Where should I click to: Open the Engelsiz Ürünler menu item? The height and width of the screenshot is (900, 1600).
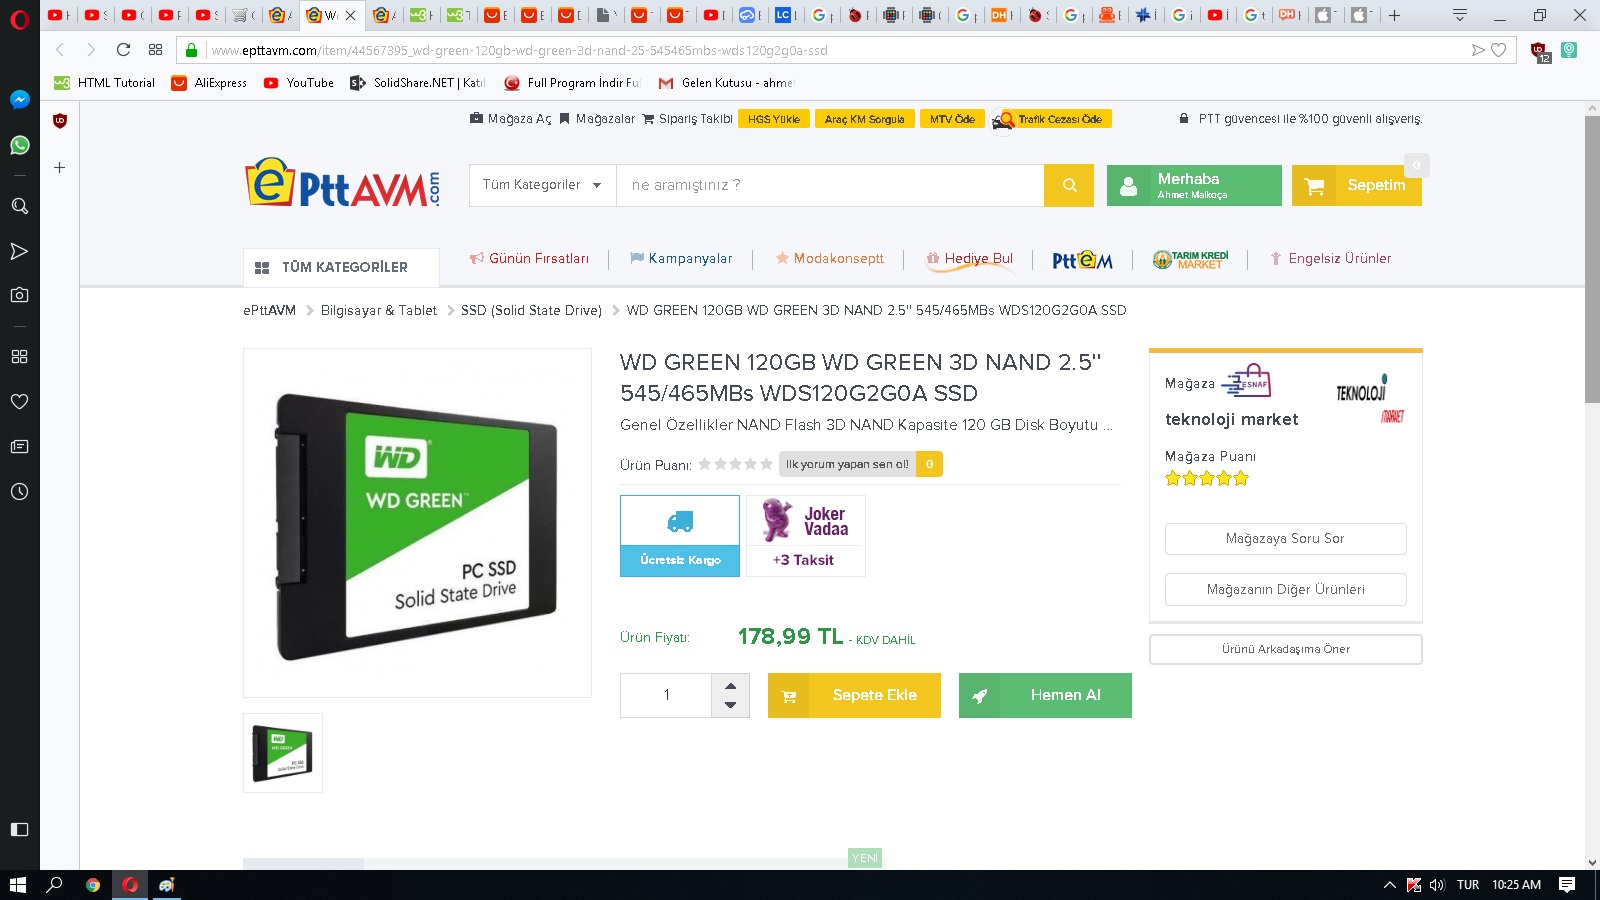(x=1330, y=258)
